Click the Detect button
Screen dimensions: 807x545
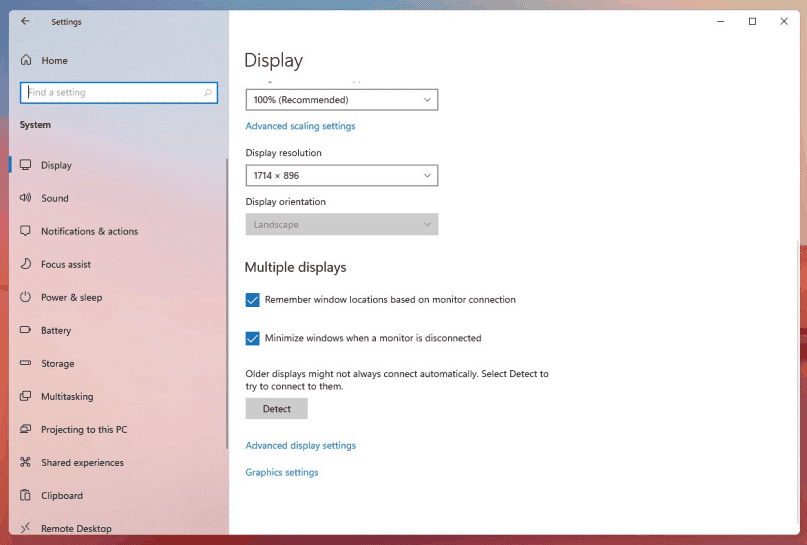coord(276,409)
